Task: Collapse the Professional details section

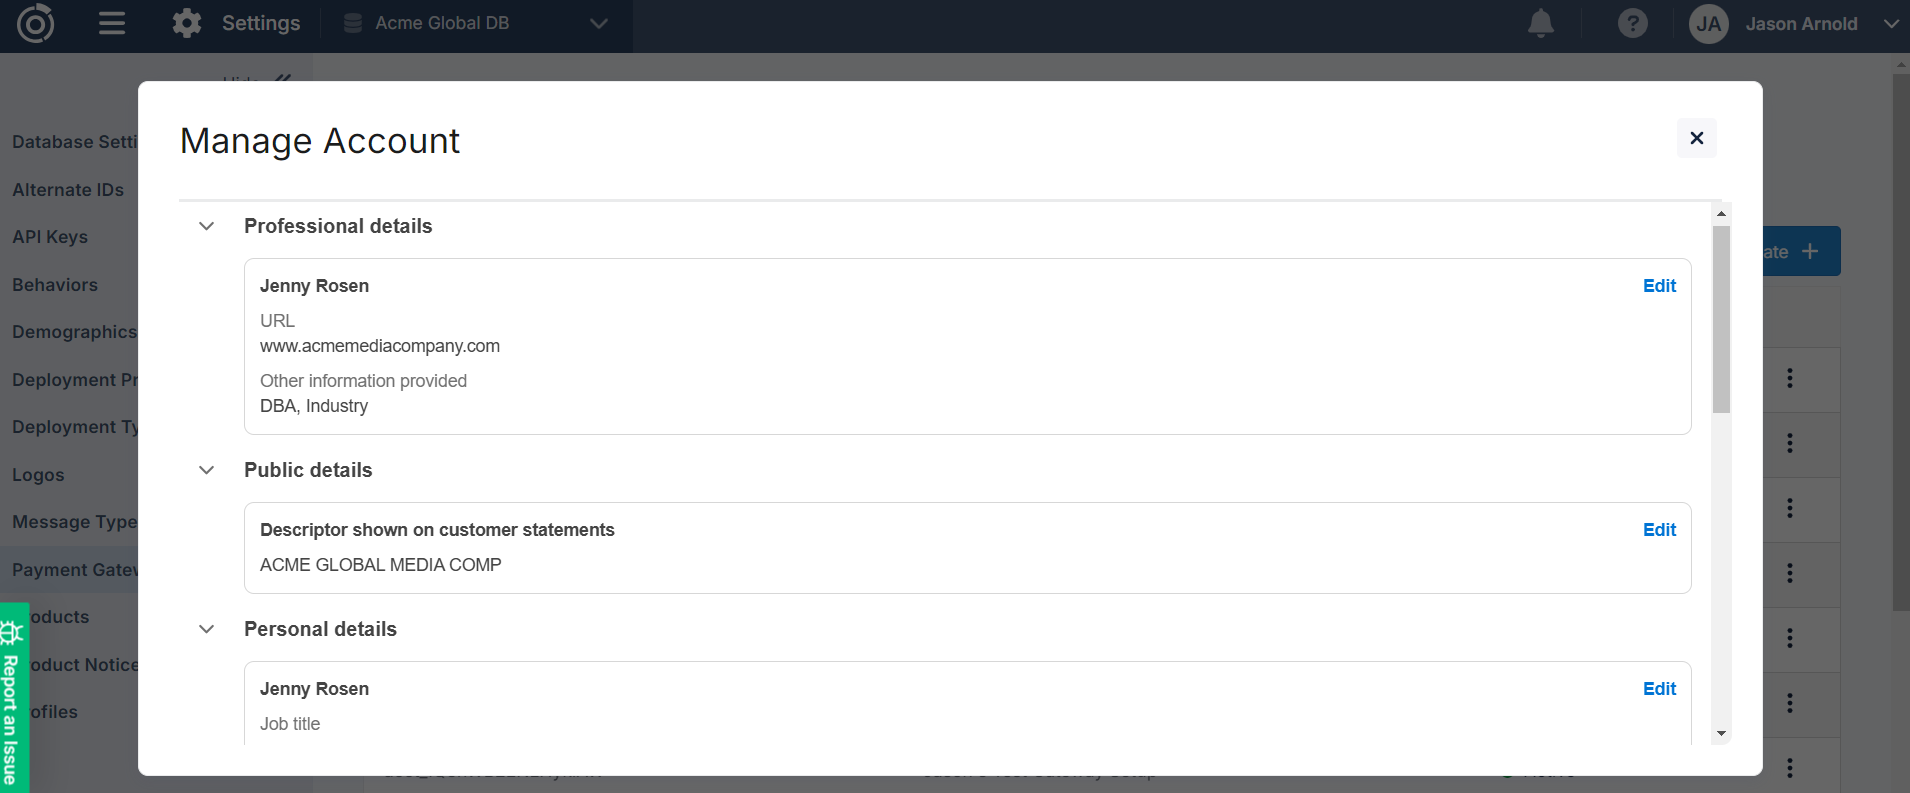Action: (x=207, y=226)
